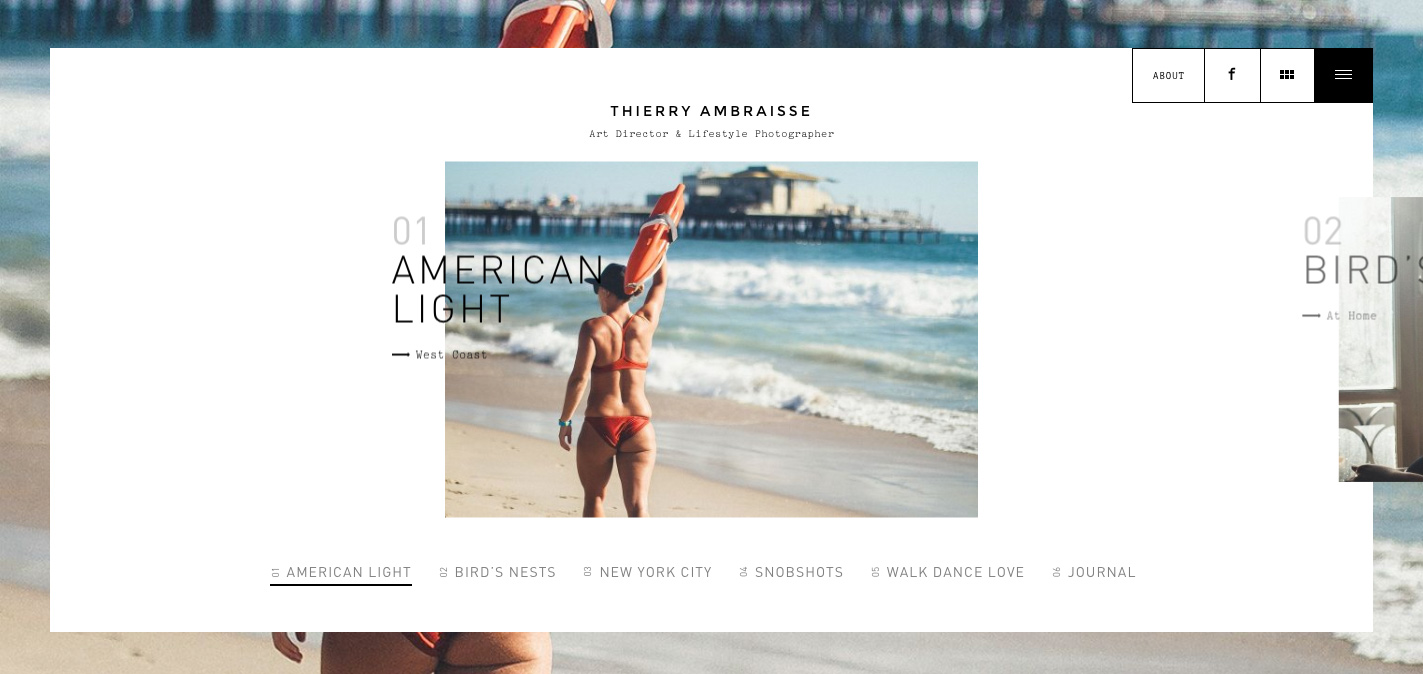Image resolution: width=1423 pixels, height=674 pixels.
Task: Click the Bird's slide heading
Action: [x=1362, y=270]
